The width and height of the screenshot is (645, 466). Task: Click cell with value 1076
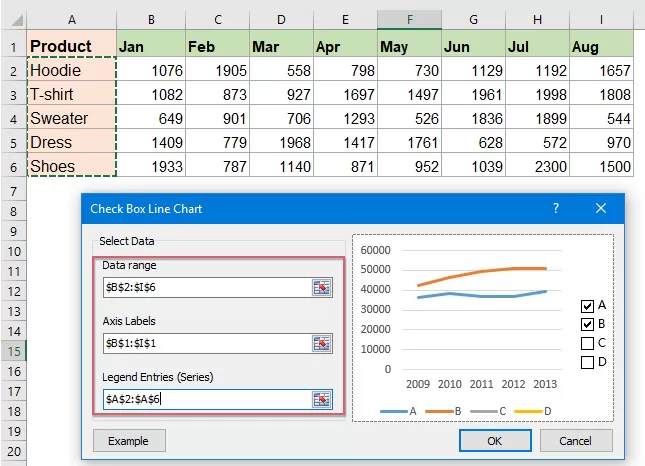151,69
